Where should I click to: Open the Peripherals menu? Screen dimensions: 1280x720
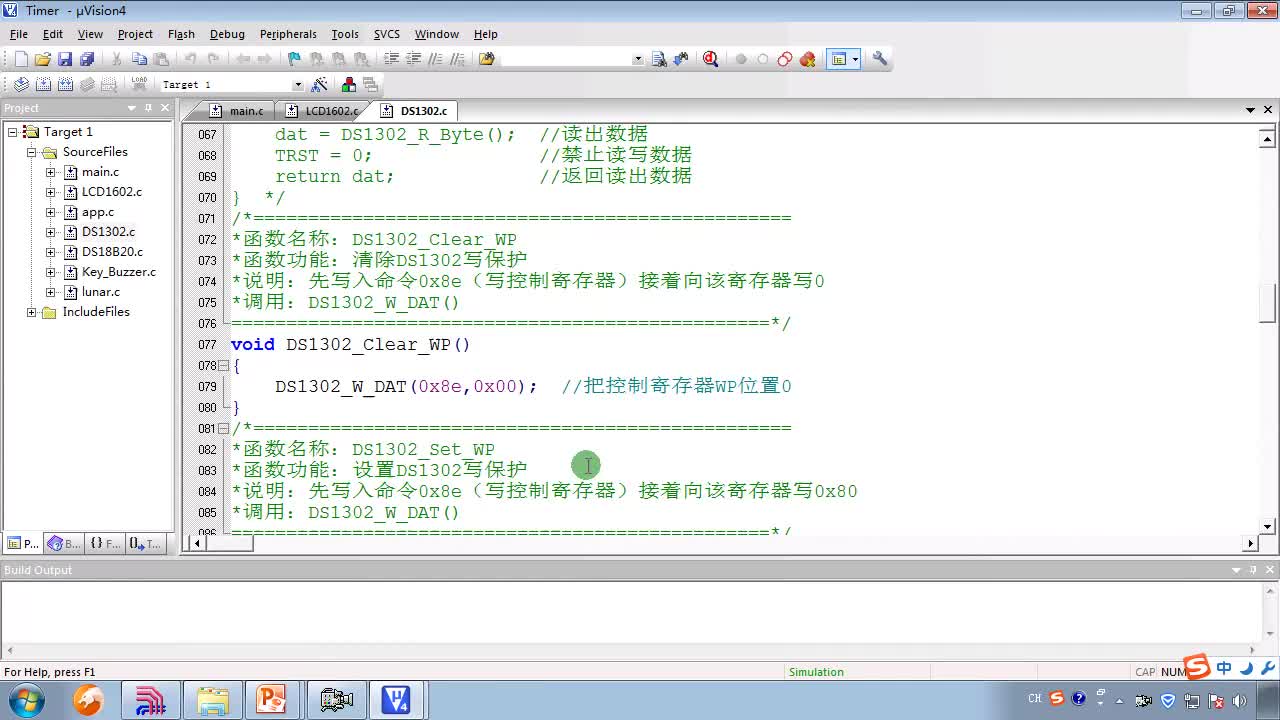pyautogui.click(x=288, y=34)
